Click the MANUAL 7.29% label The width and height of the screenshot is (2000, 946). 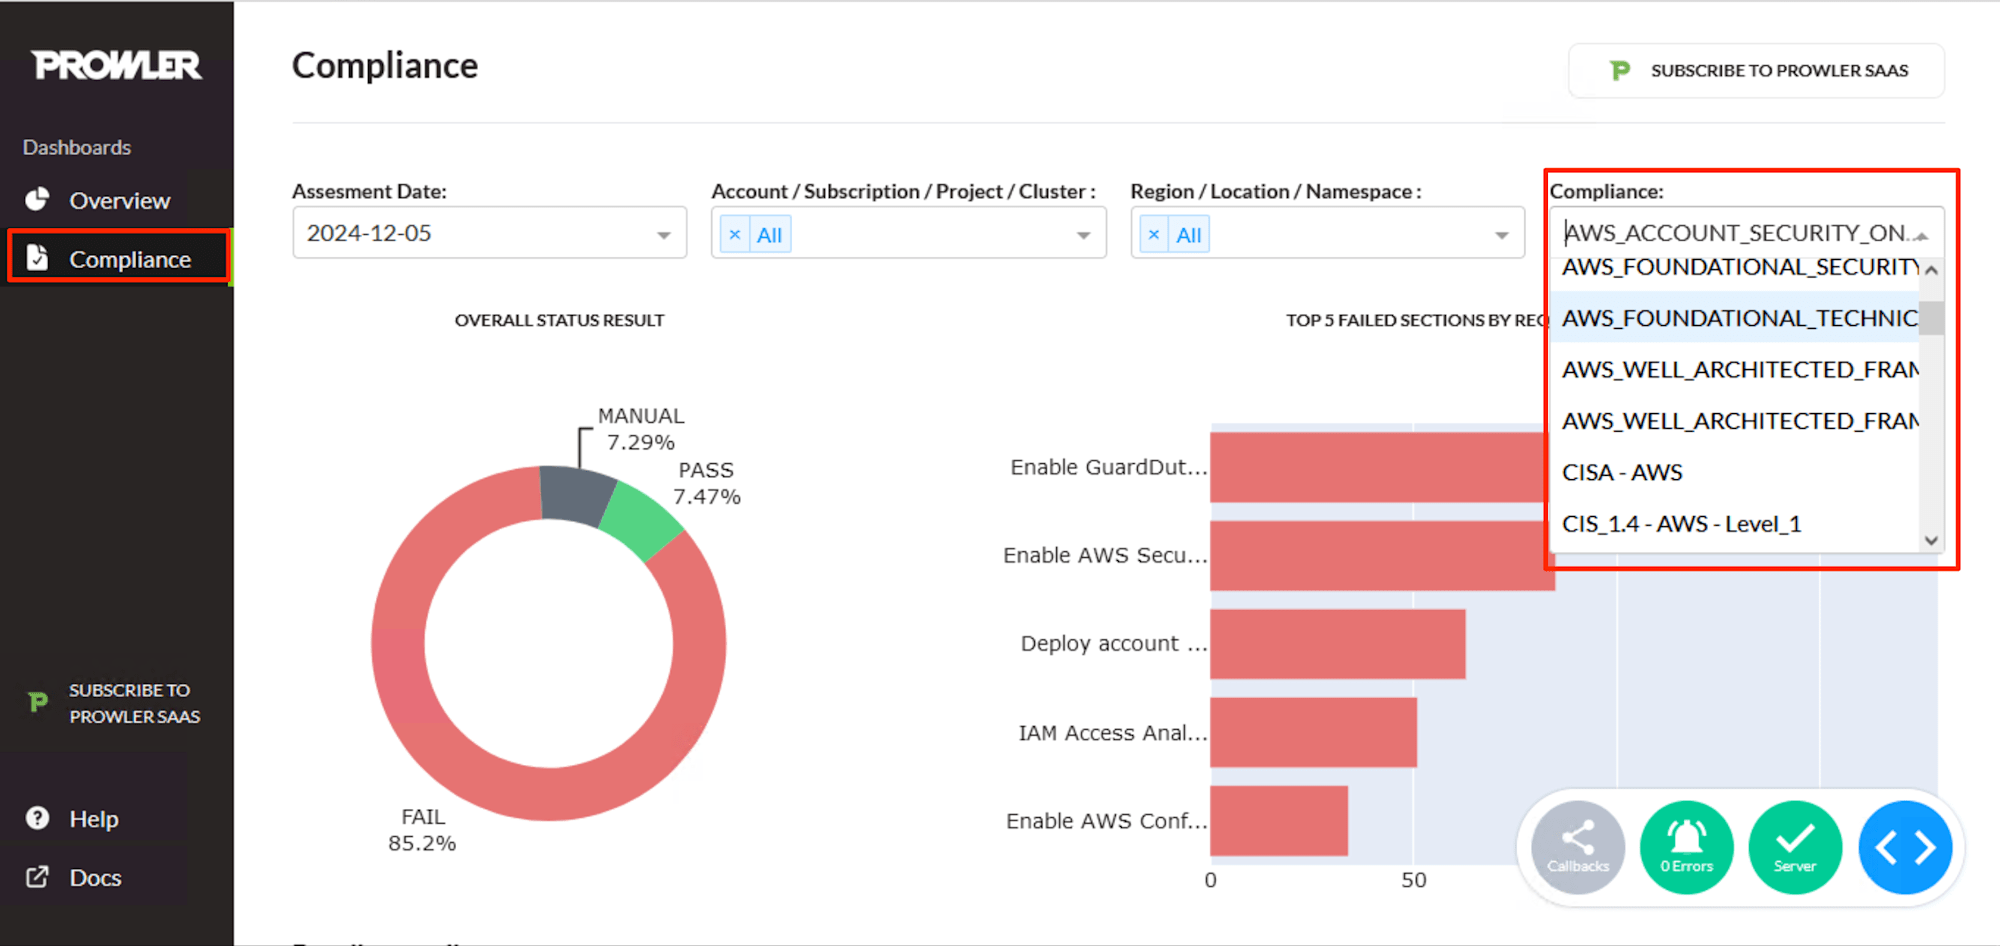click(641, 429)
